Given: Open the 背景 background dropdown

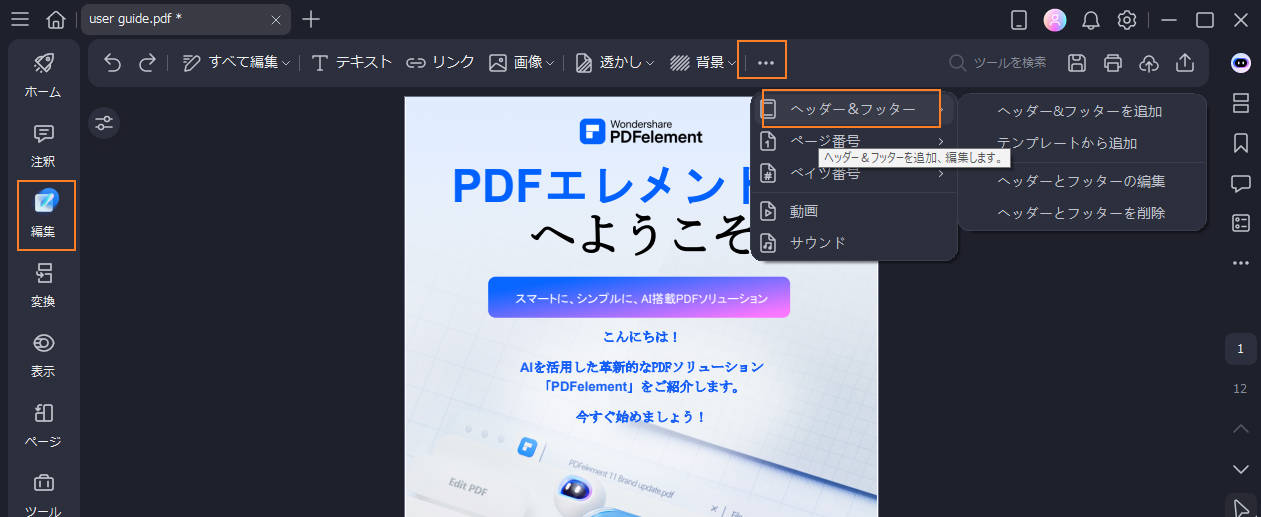Looking at the screenshot, I should point(703,62).
